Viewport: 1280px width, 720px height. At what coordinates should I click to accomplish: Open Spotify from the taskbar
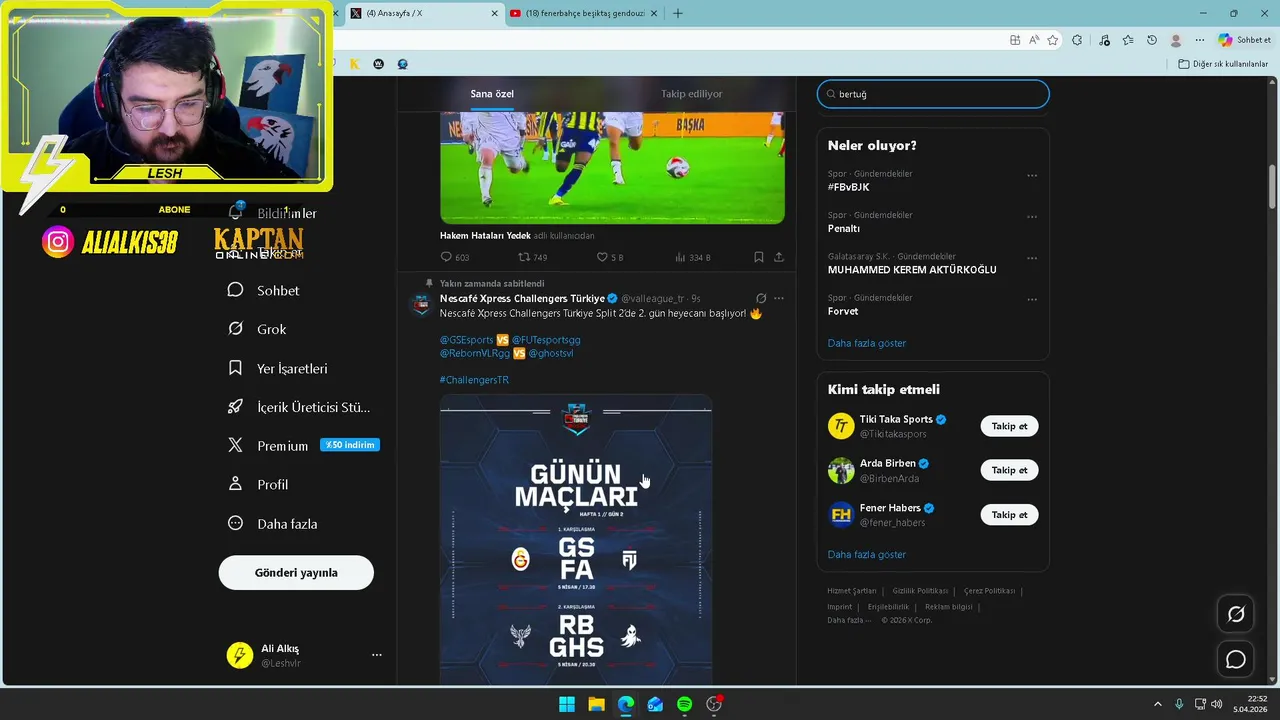click(x=684, y=704)
